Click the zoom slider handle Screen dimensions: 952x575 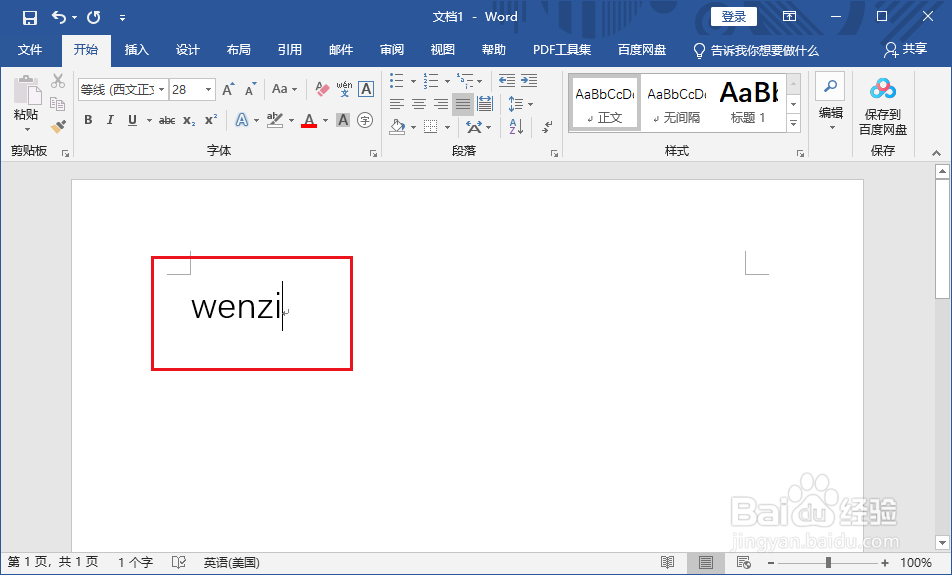point(828,563)
